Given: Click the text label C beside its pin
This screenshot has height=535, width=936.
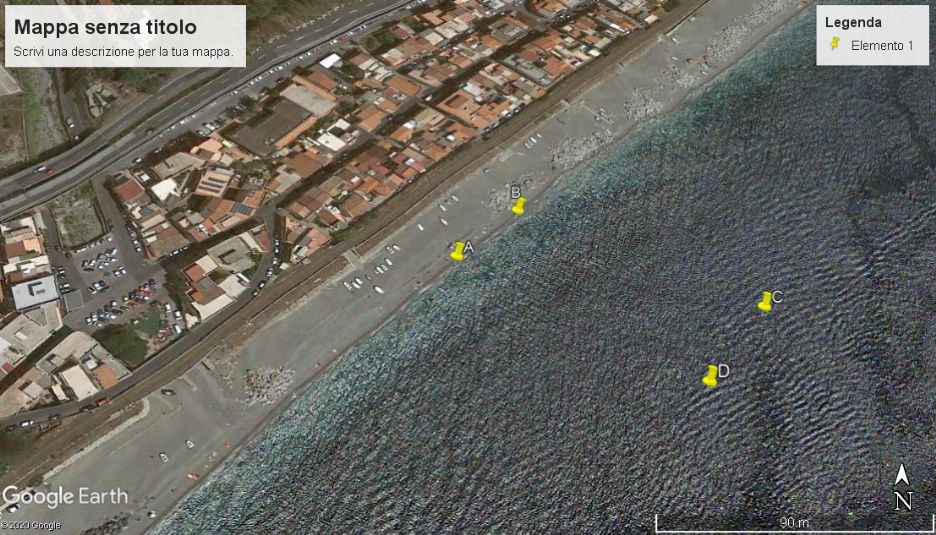Looking at the screenshot, I should tap(777, 296).
